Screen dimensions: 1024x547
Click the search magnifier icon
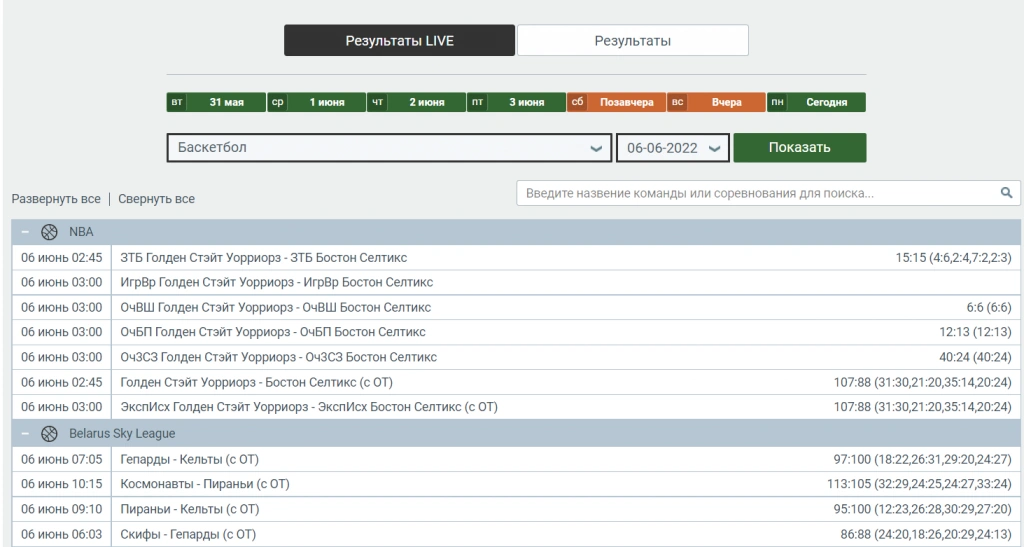[x=1006, y=193]
